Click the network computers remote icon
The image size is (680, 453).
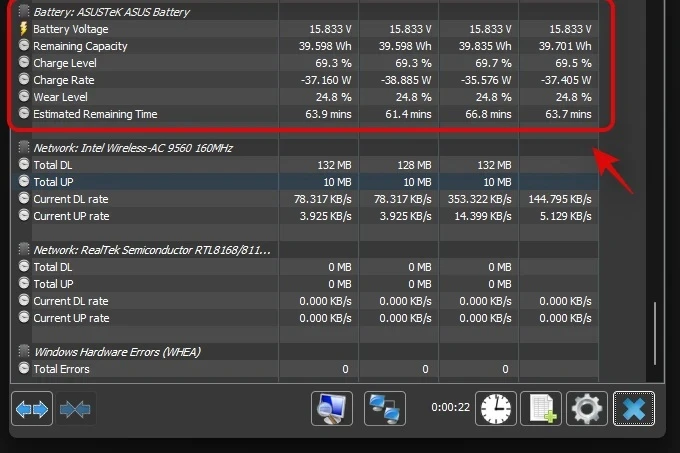(385, 408)
